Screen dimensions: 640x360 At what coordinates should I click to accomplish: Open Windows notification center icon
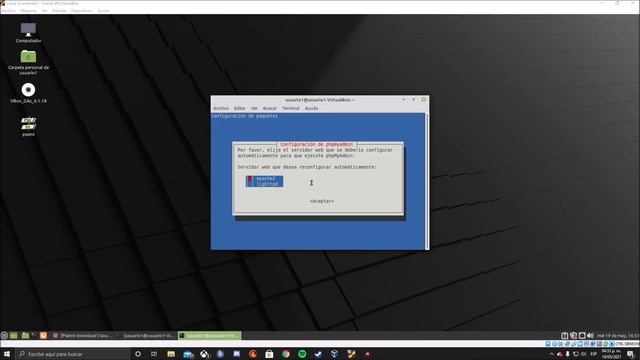(x=631, y=354)
